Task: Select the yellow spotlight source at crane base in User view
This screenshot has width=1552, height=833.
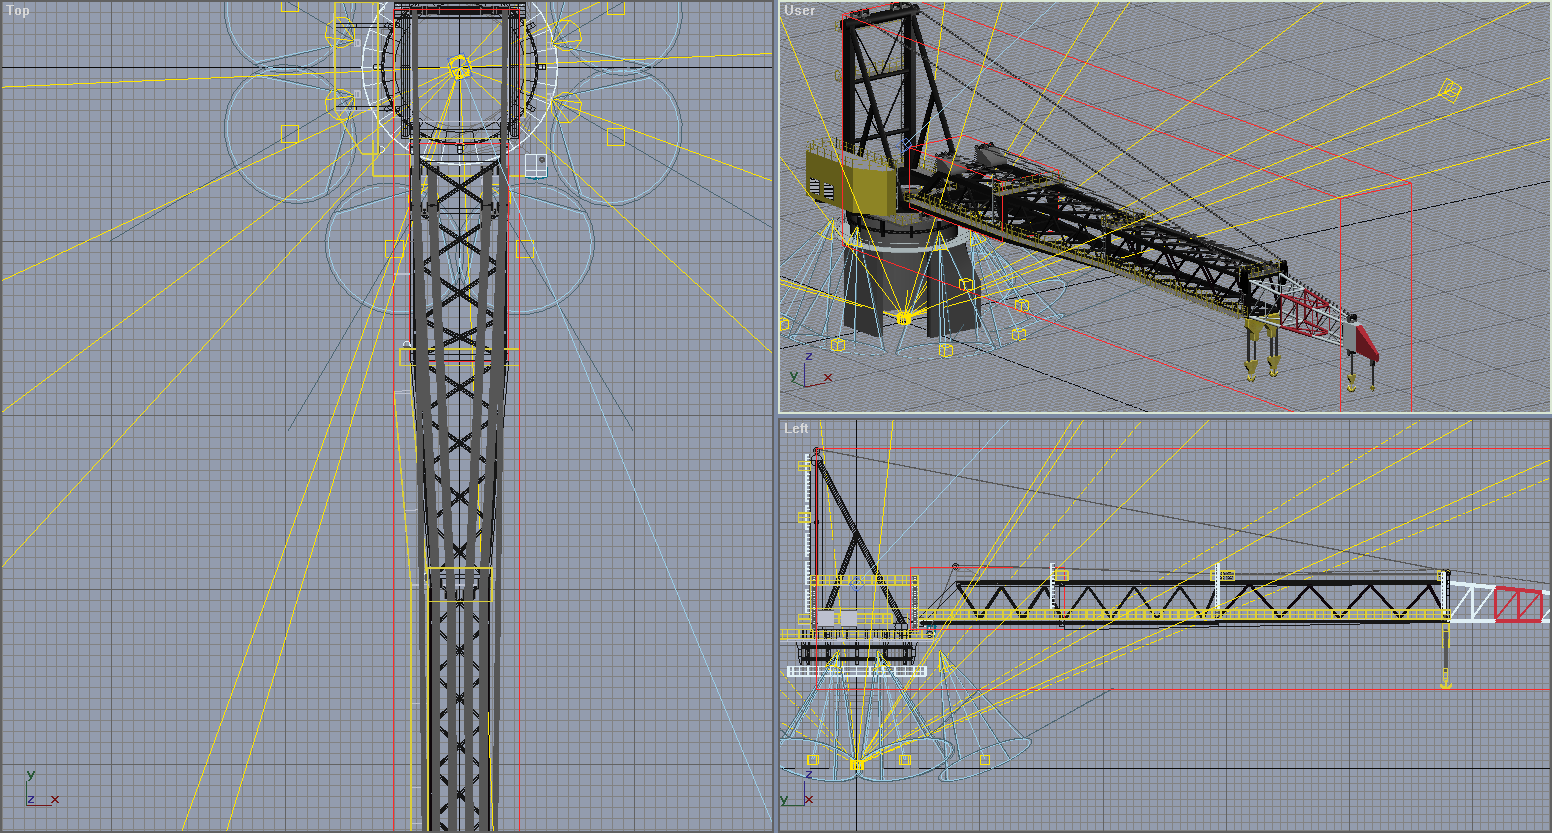Action: pyautogui.click(x=904, y=318)
